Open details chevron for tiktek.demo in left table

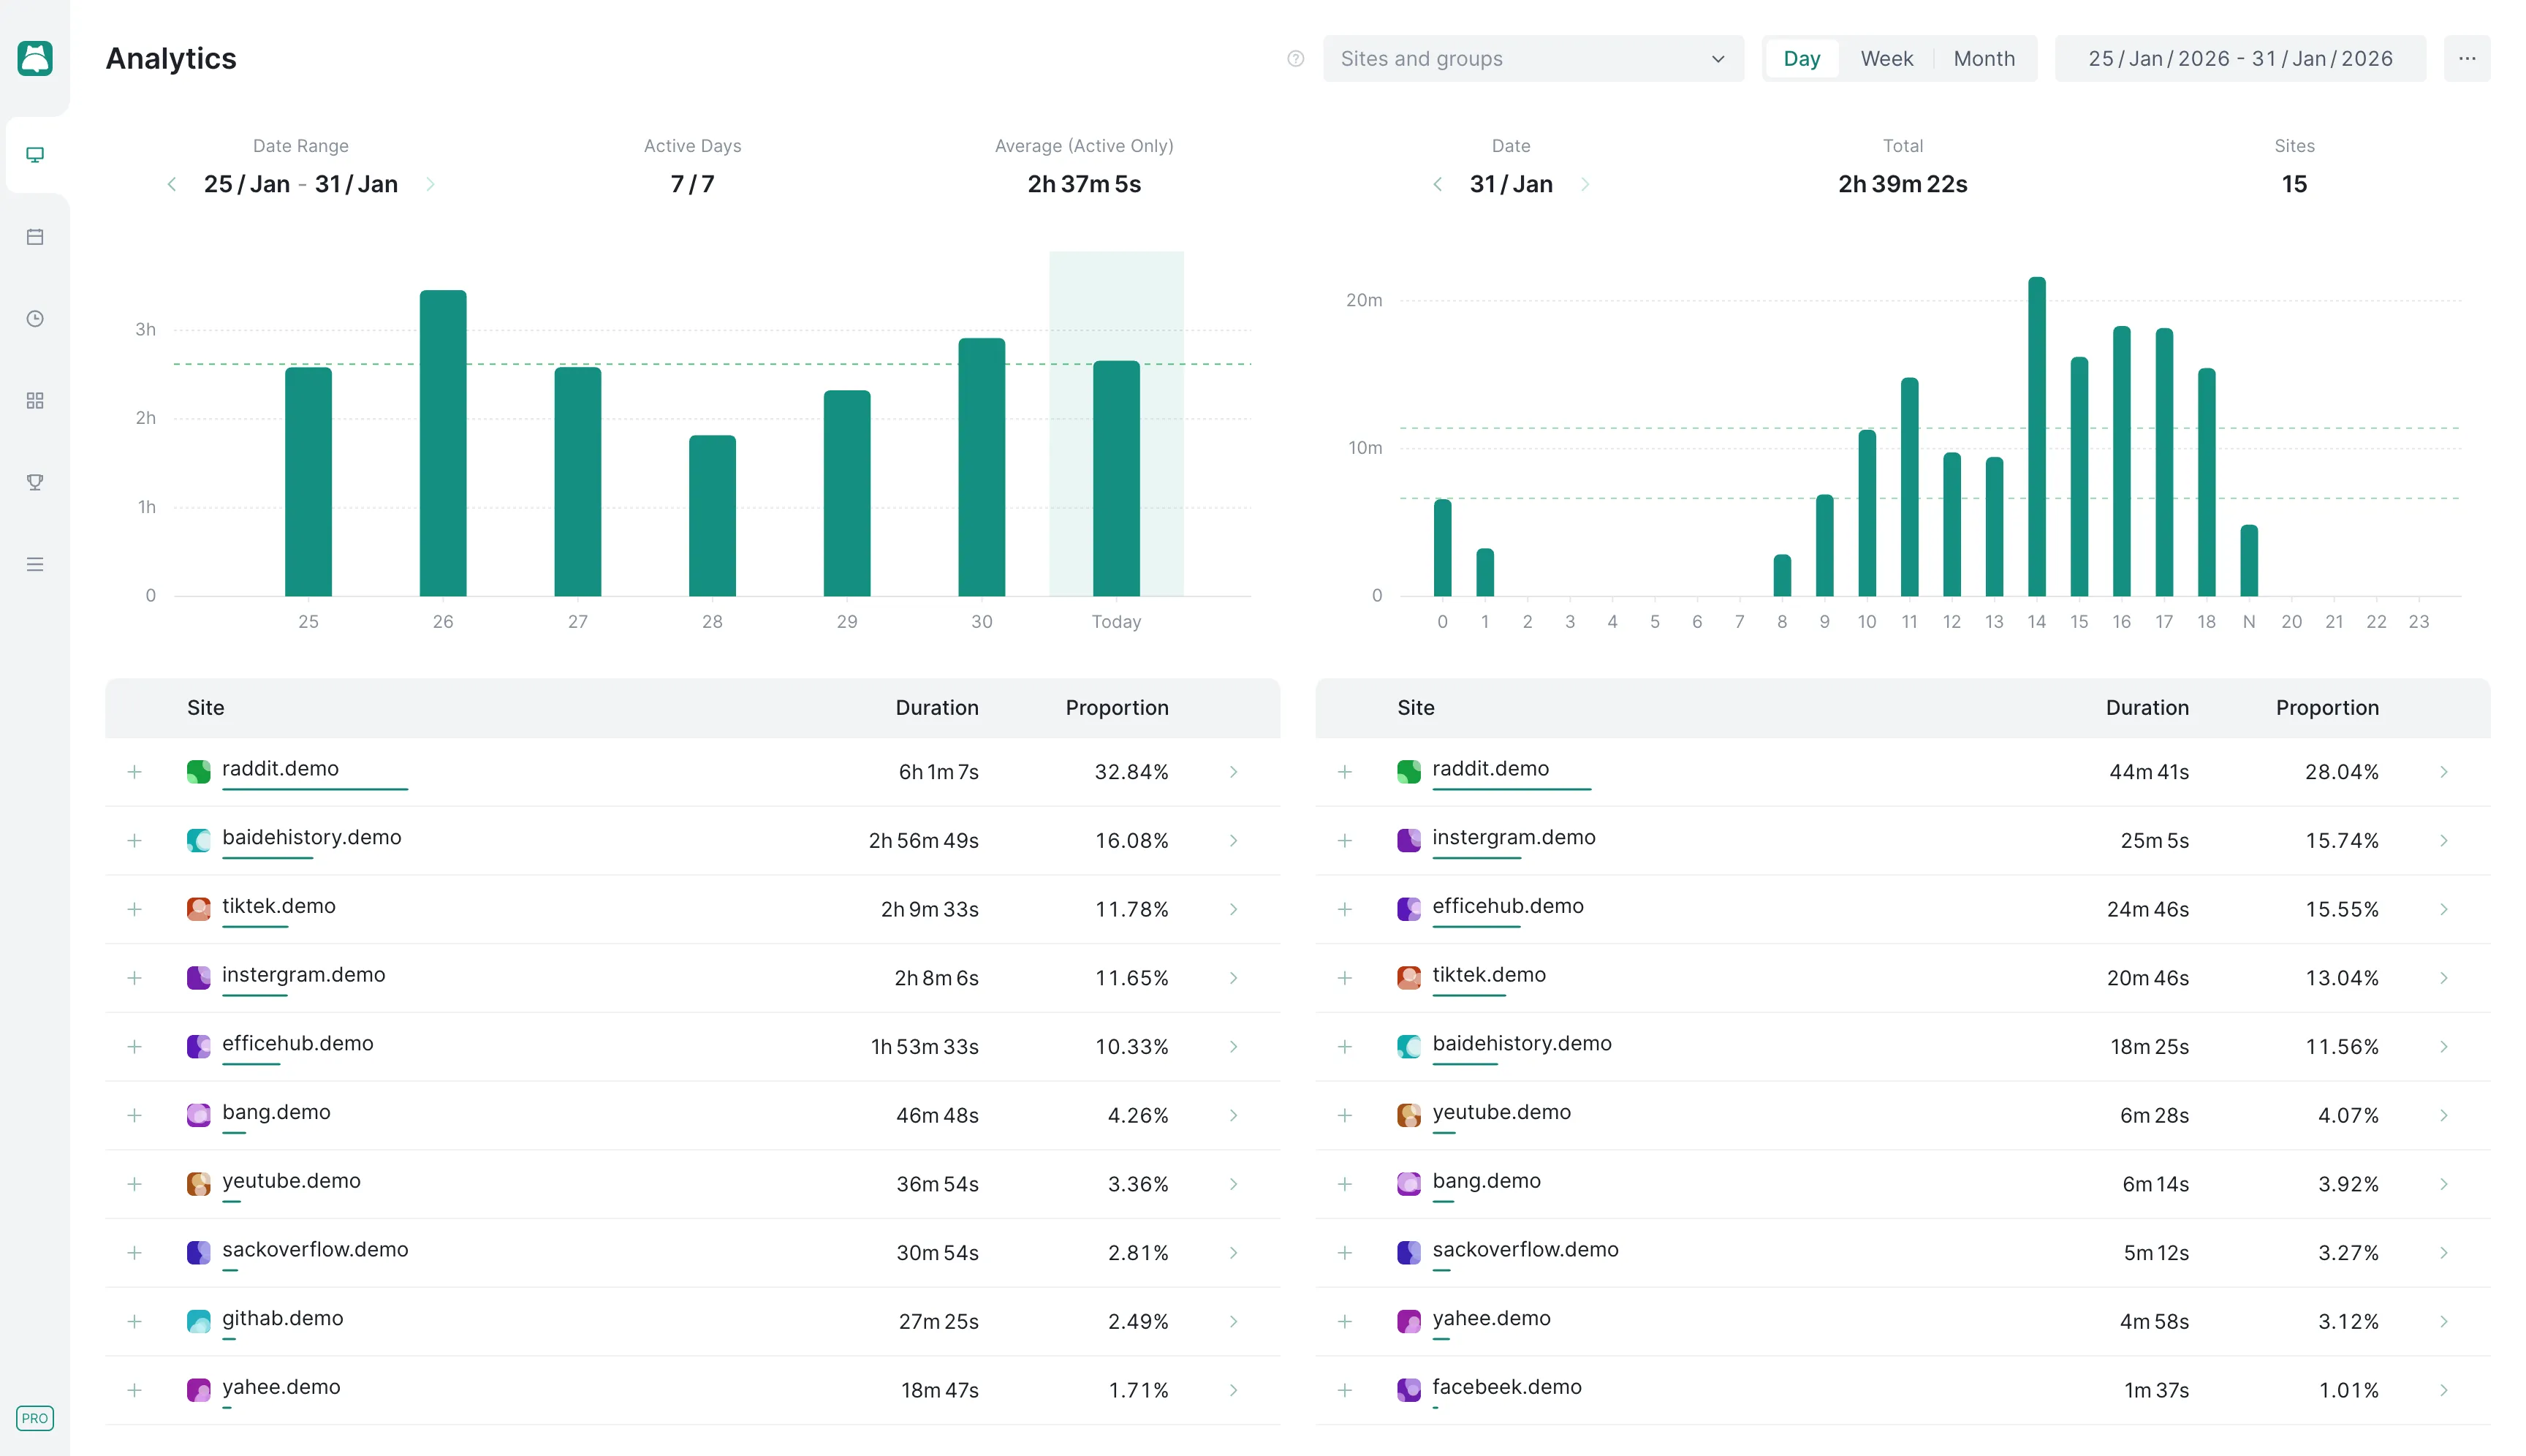coord(1233,910)
